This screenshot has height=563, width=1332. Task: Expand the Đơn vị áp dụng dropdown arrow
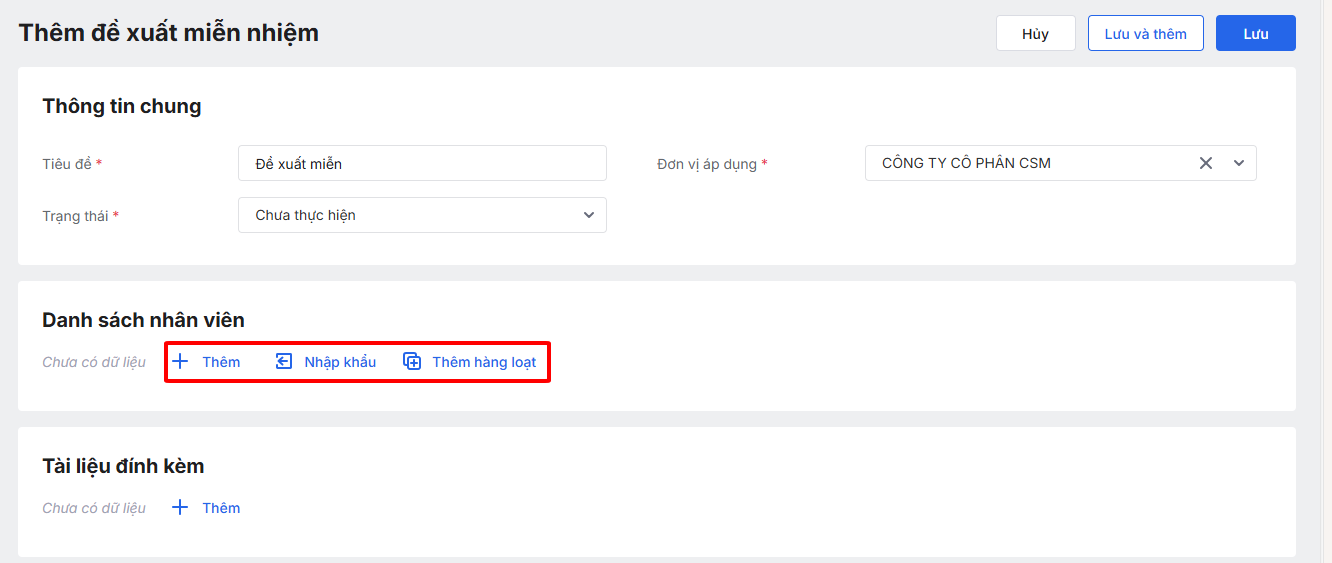(1239, 163)
